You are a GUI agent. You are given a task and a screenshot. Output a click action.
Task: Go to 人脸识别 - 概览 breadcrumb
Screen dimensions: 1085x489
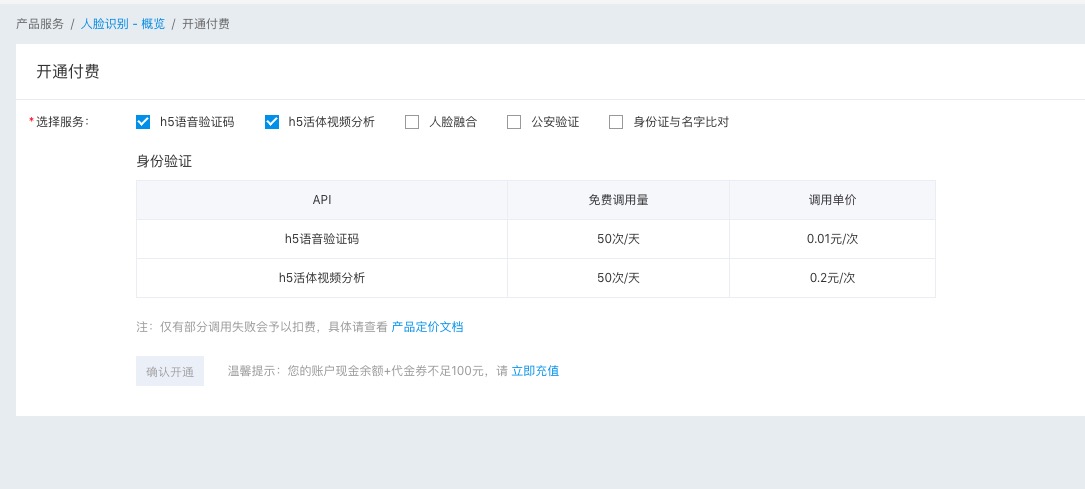[123, 23]
